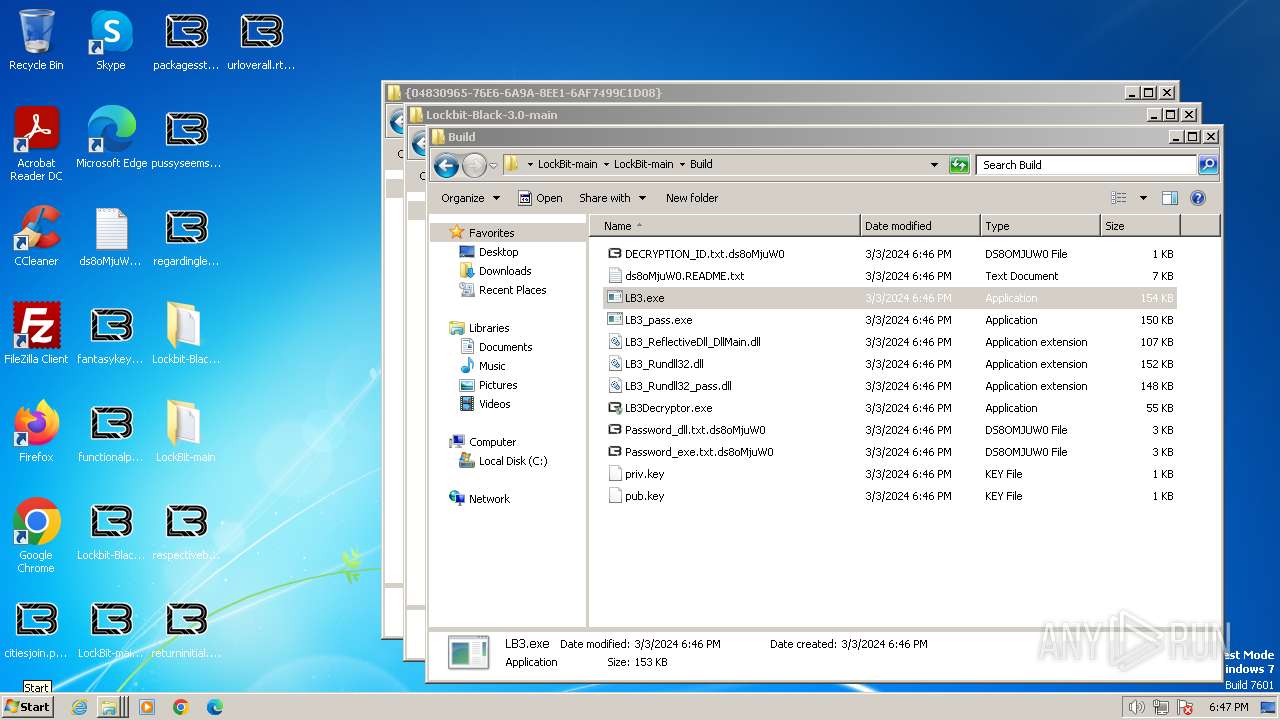
Task: Launch Firefox from desktop icon
Action: [36, 432]
